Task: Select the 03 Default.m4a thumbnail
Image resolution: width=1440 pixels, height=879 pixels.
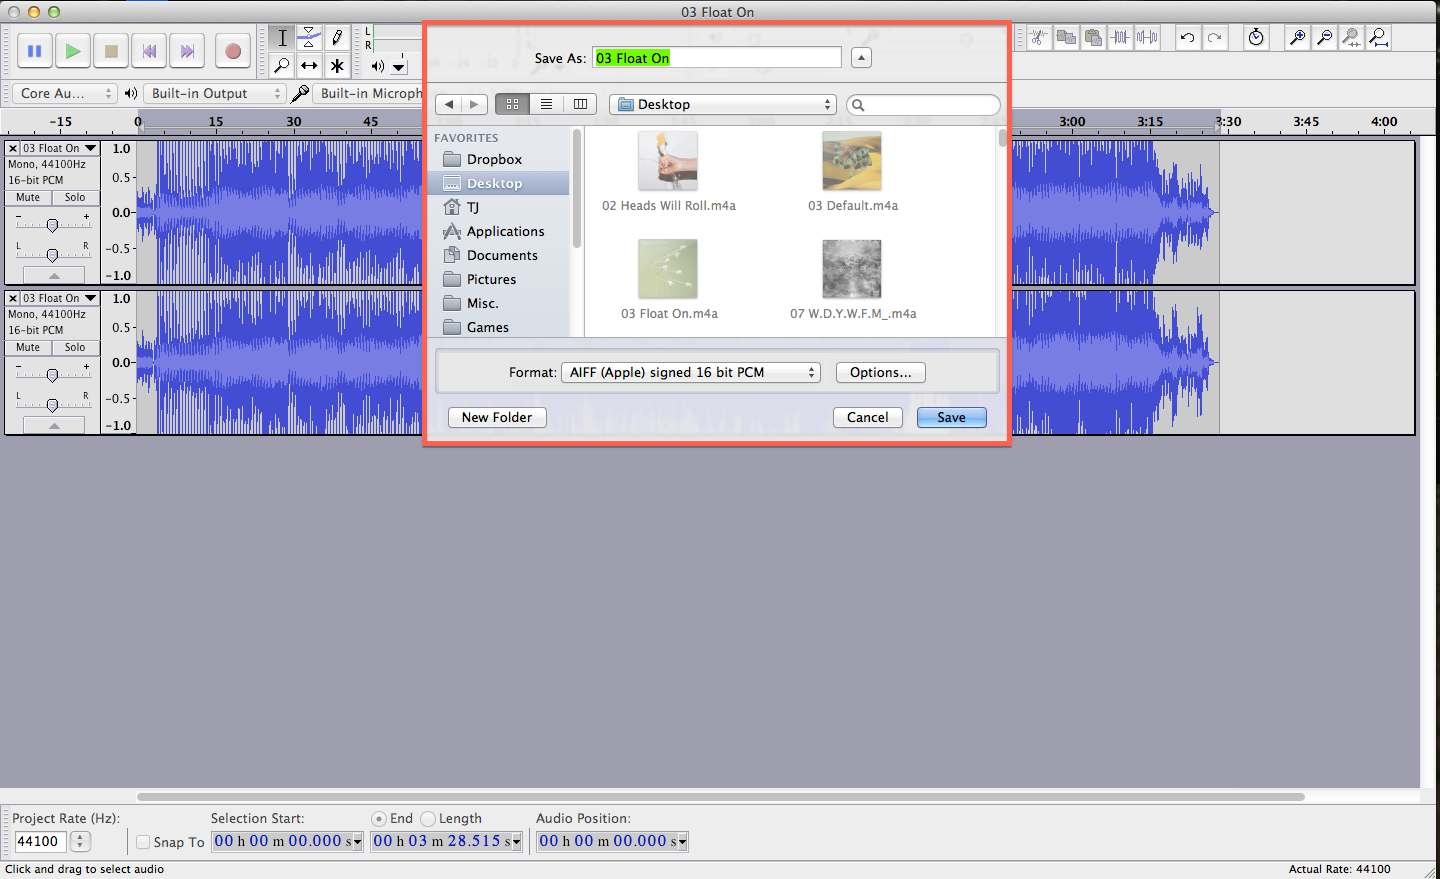Action: (x=851, y=160)
